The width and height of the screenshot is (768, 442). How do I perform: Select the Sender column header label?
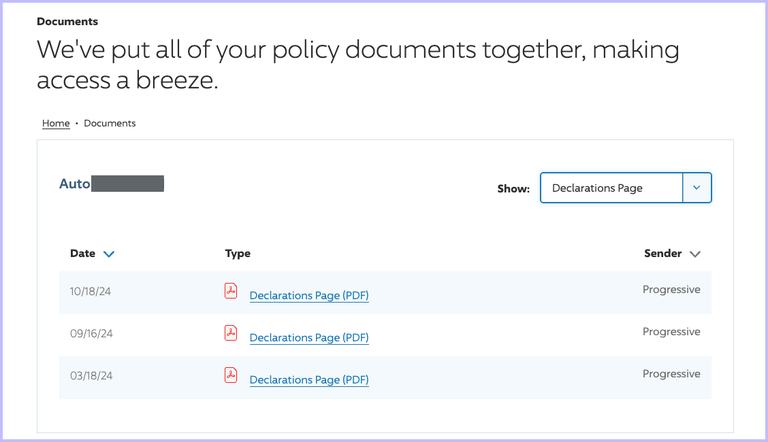(663, 253)
